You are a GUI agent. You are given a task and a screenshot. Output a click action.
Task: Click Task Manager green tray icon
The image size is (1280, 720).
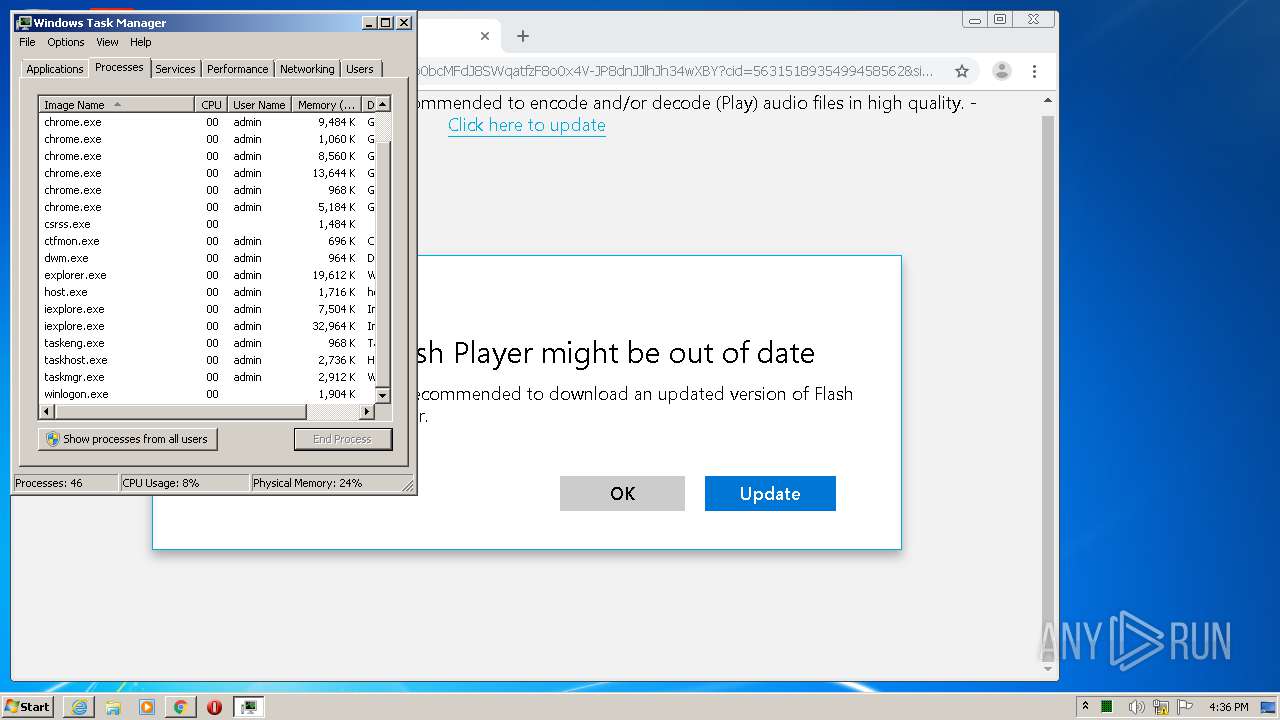pos(1107,707)
